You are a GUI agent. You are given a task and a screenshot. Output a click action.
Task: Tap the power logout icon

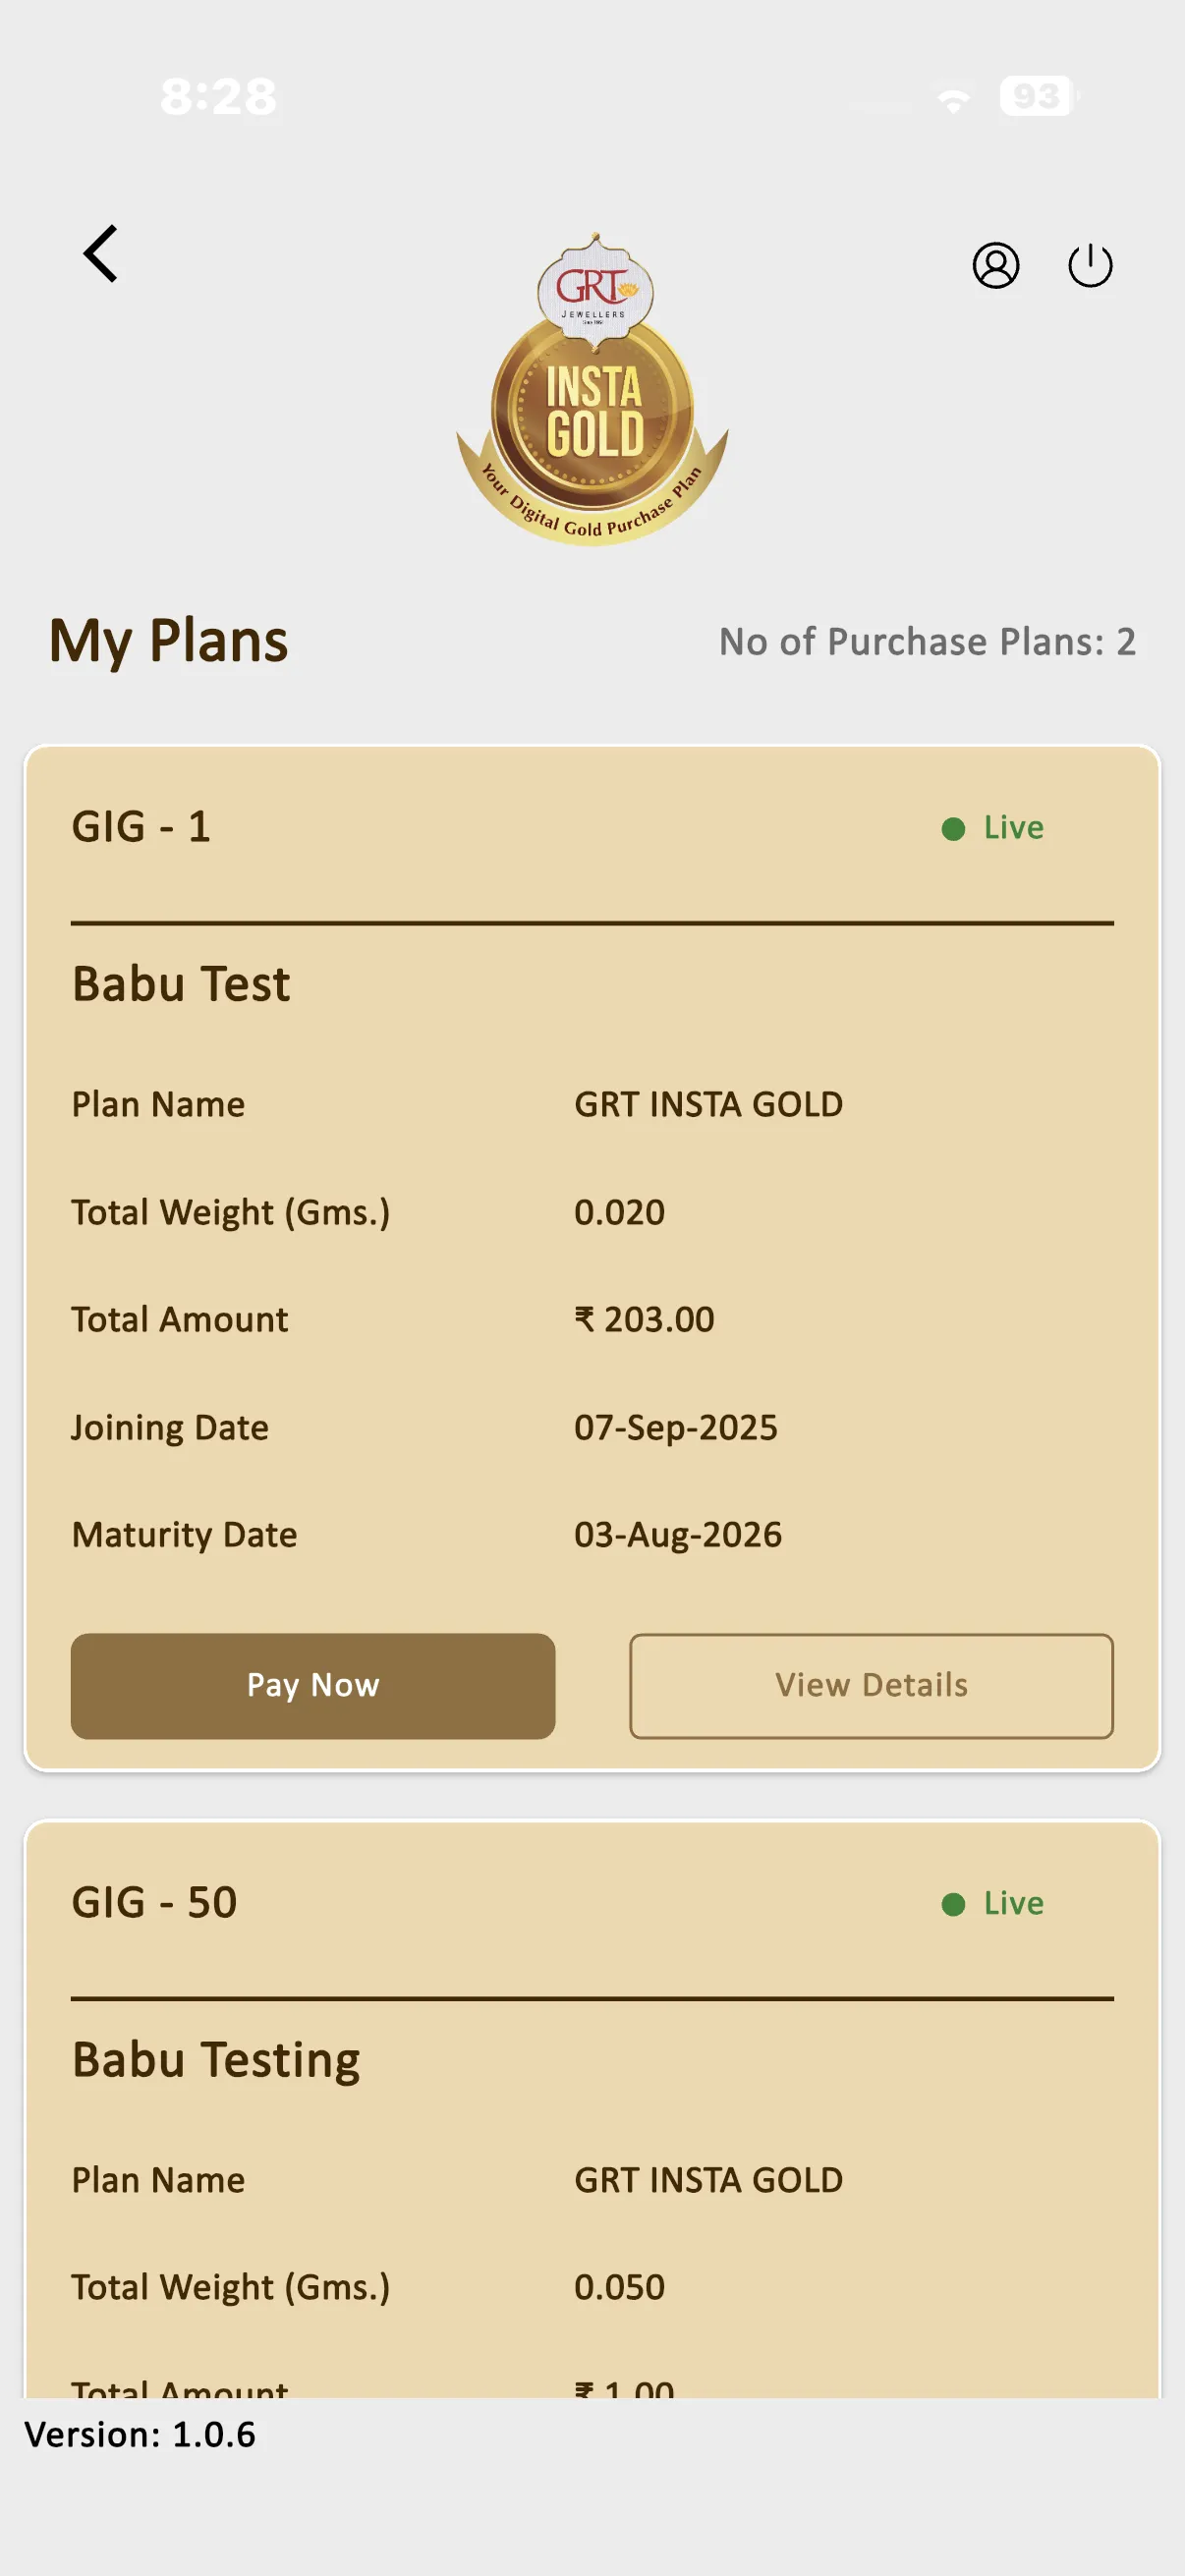coord(1089,265)
